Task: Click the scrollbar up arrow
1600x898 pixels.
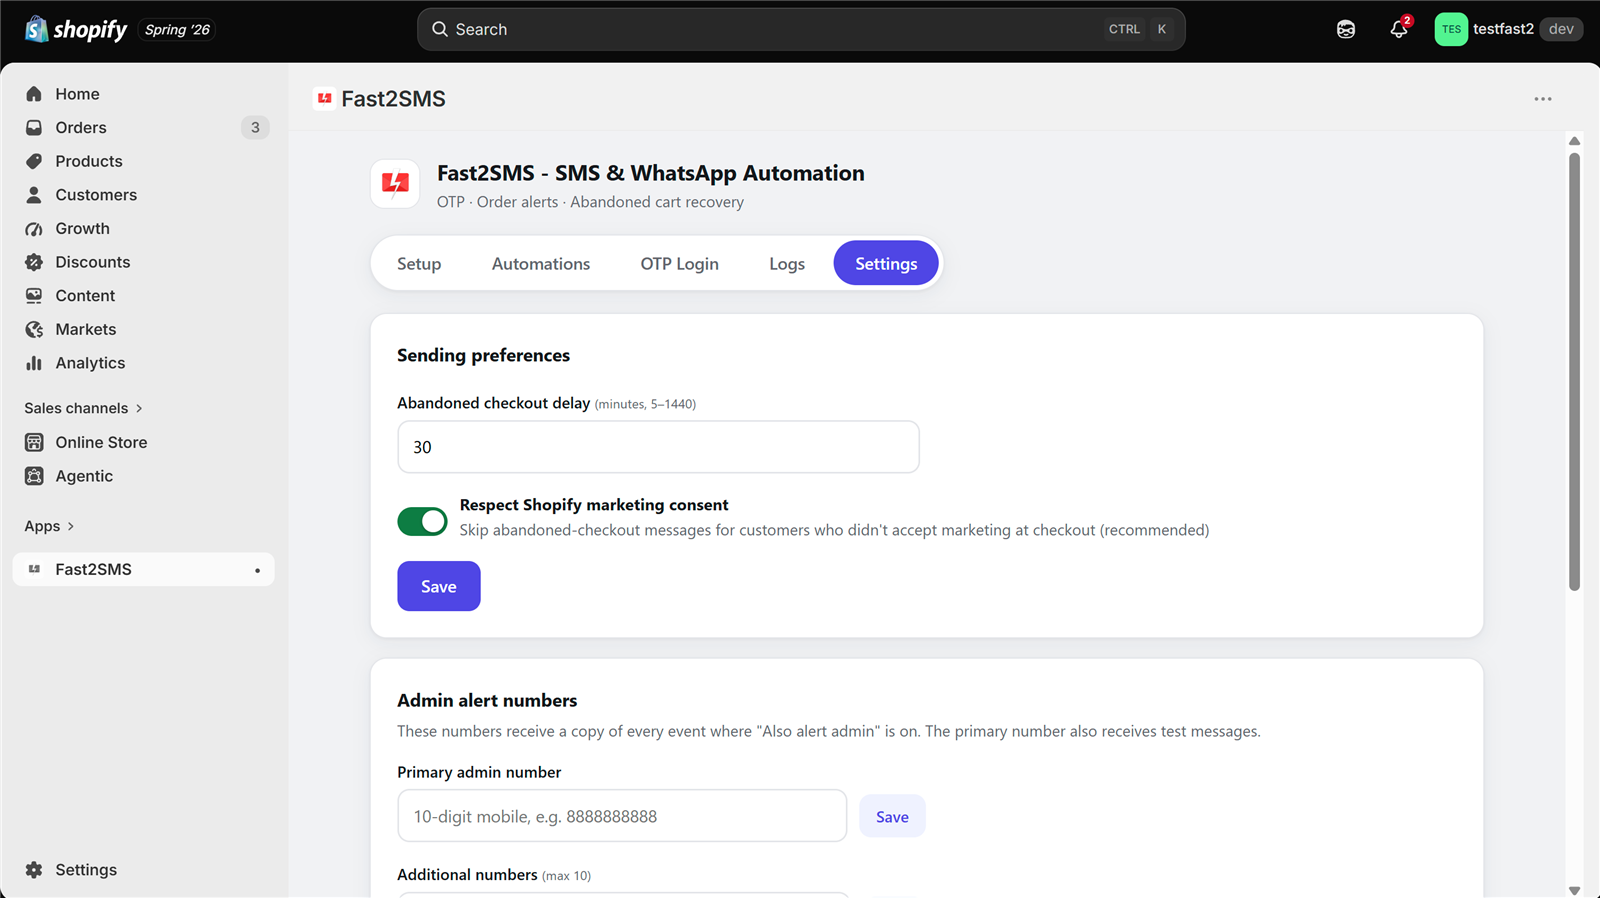Action: 1574,141
